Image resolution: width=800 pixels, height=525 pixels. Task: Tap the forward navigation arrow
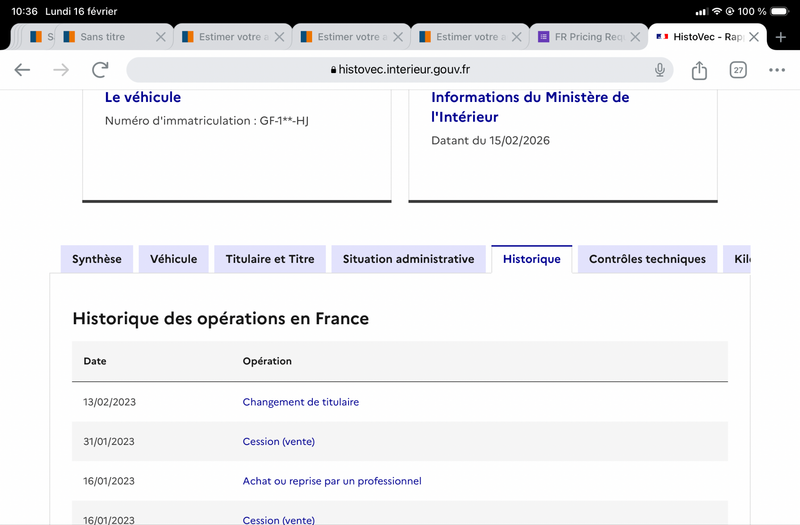click(x=61, y=70)
